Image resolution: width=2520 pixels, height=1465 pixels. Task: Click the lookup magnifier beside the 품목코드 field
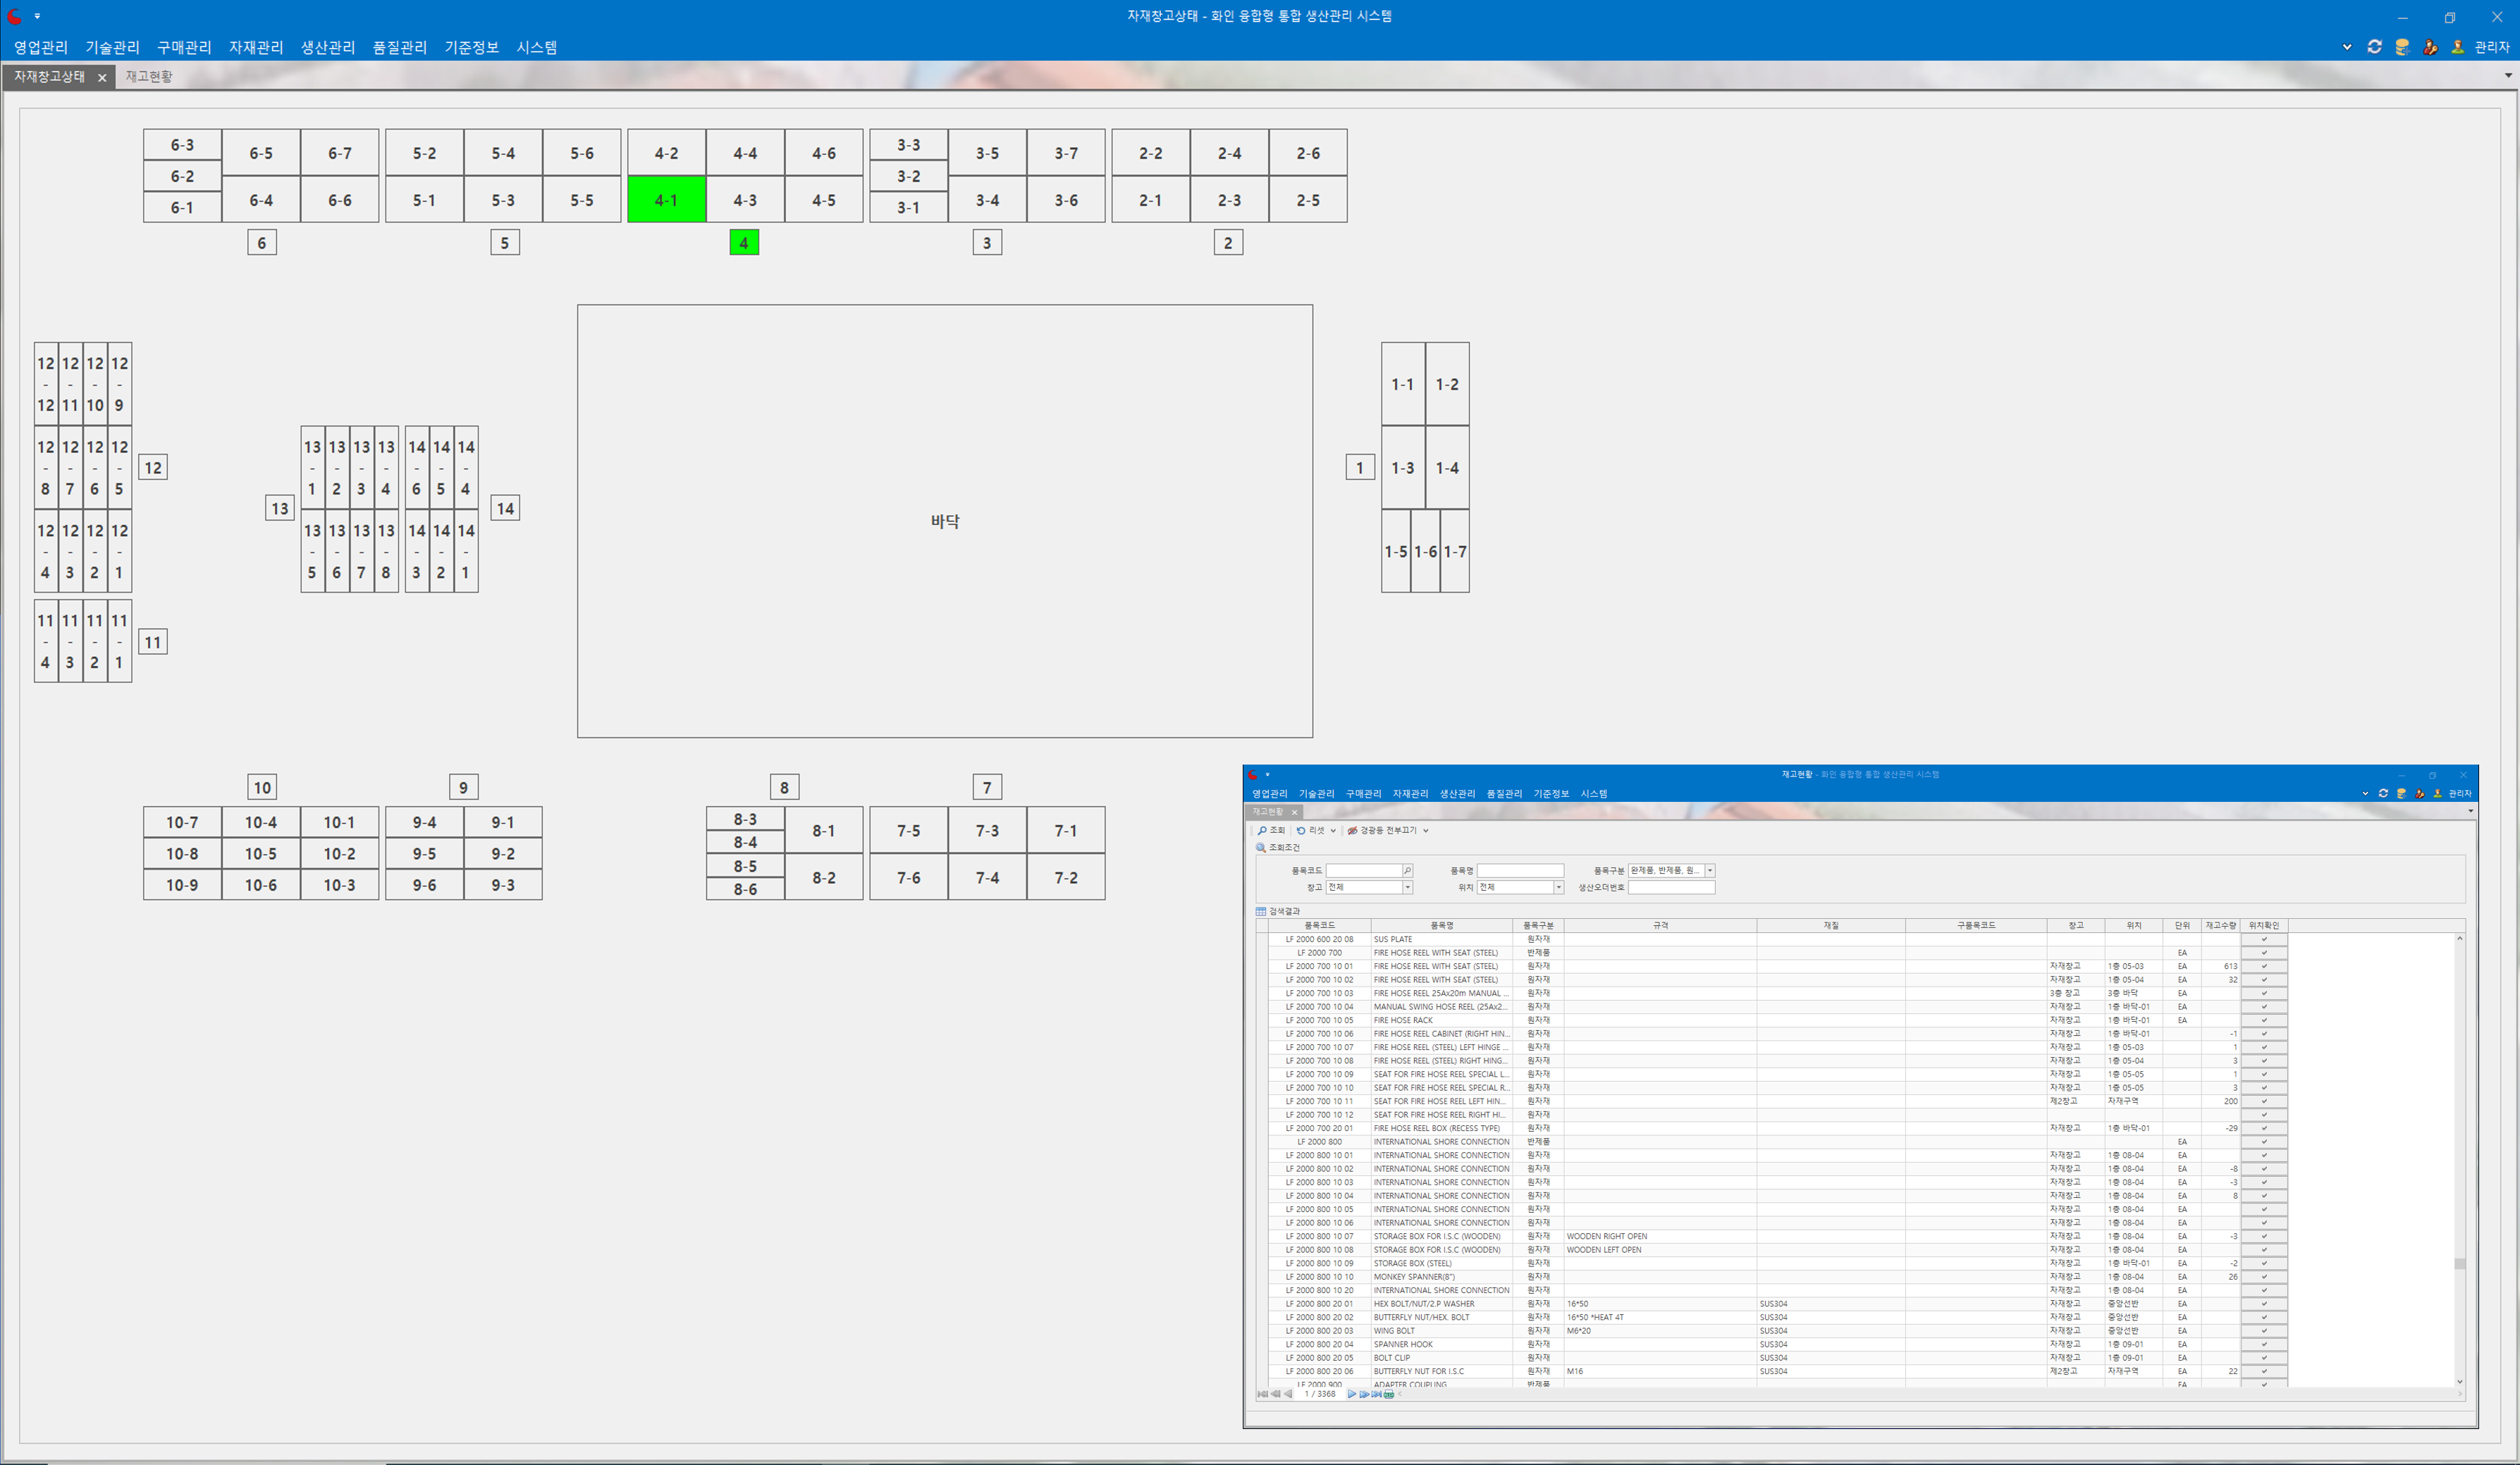click(x=1407, y=871)
